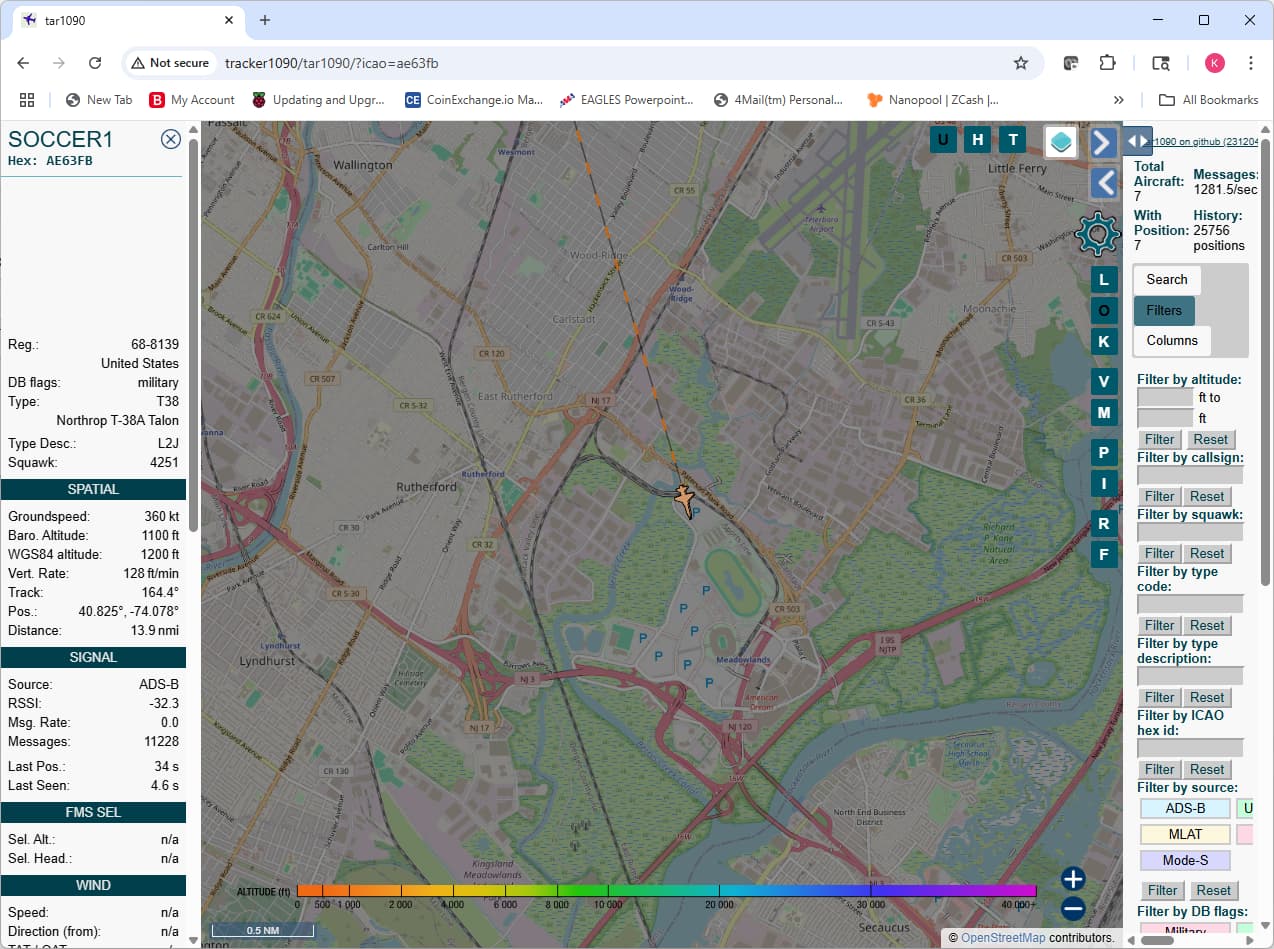The width and height of the screenshot is (1274, 949).
Task: Toggle the L map button
Action: [x=1104, y=280]
